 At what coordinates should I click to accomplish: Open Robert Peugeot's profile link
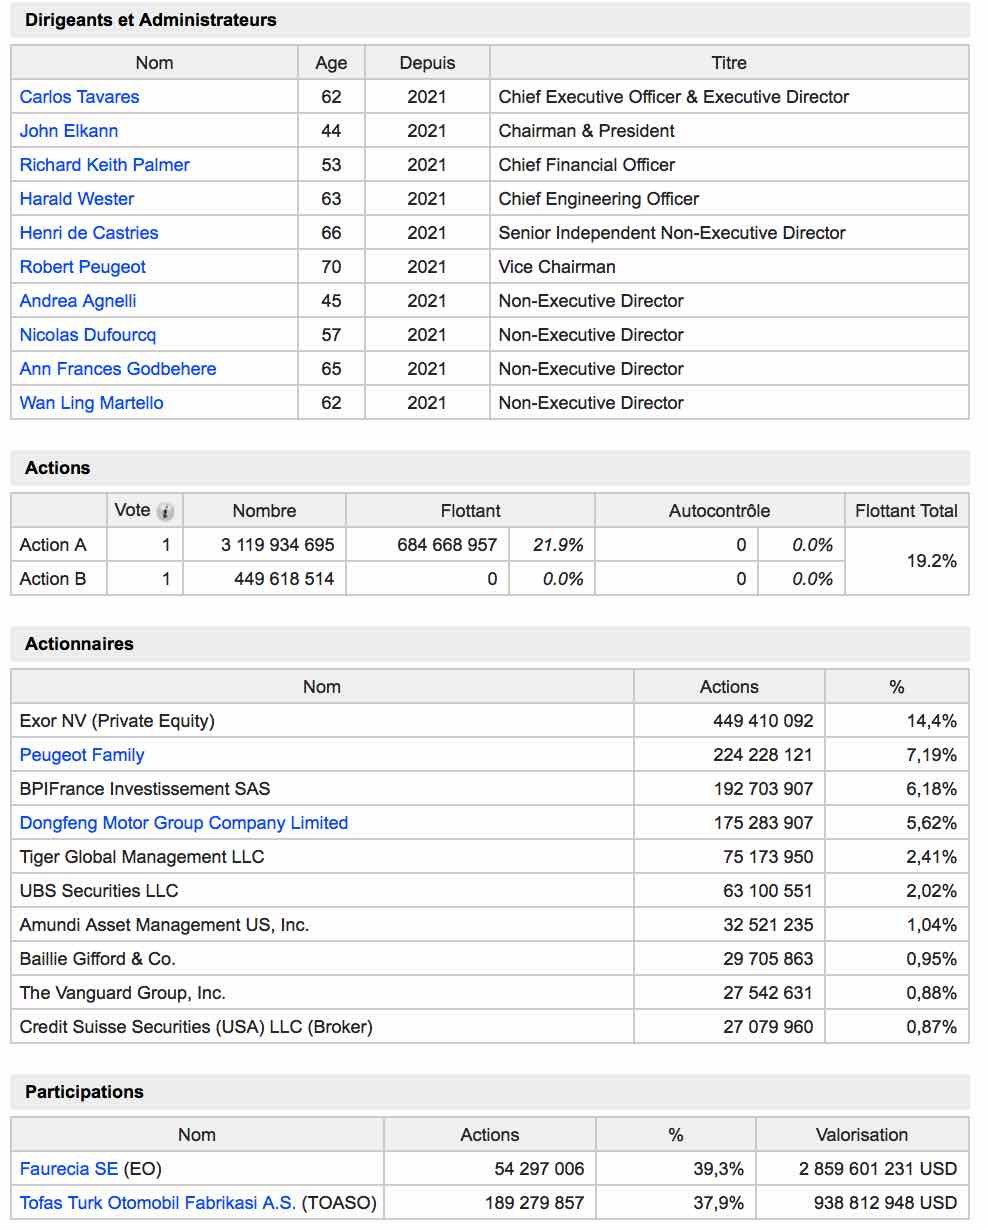(x=83, y=267)
